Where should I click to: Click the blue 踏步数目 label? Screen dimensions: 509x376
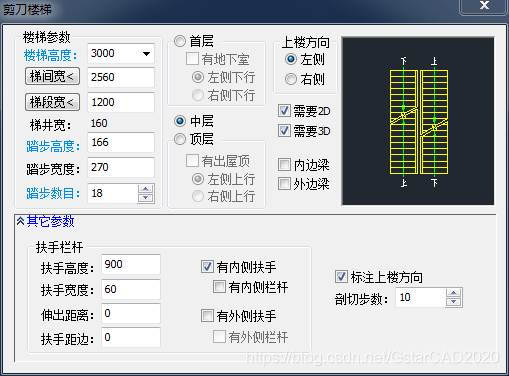pos(53,193)
